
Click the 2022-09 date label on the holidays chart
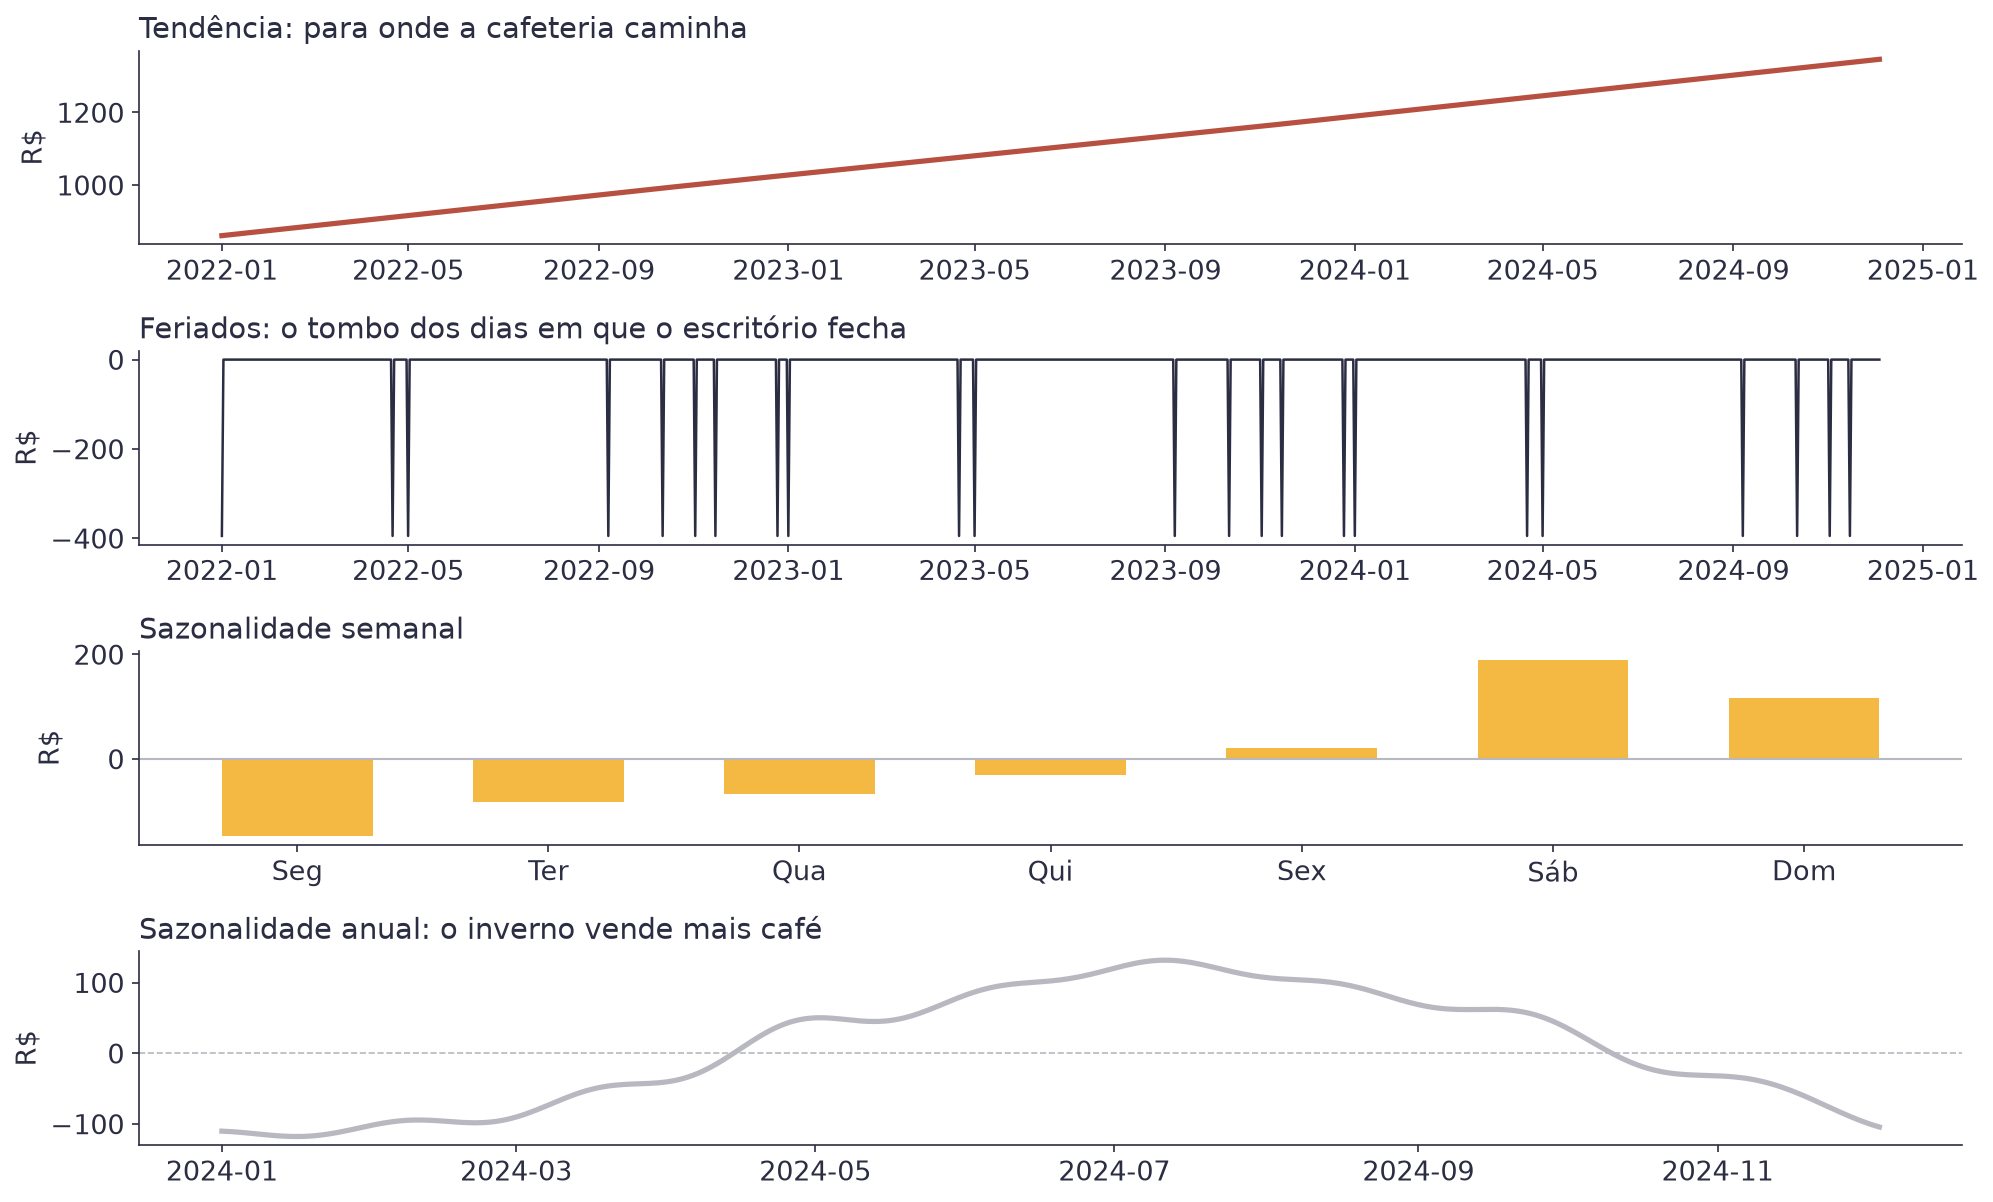click(x=598, y=571)
